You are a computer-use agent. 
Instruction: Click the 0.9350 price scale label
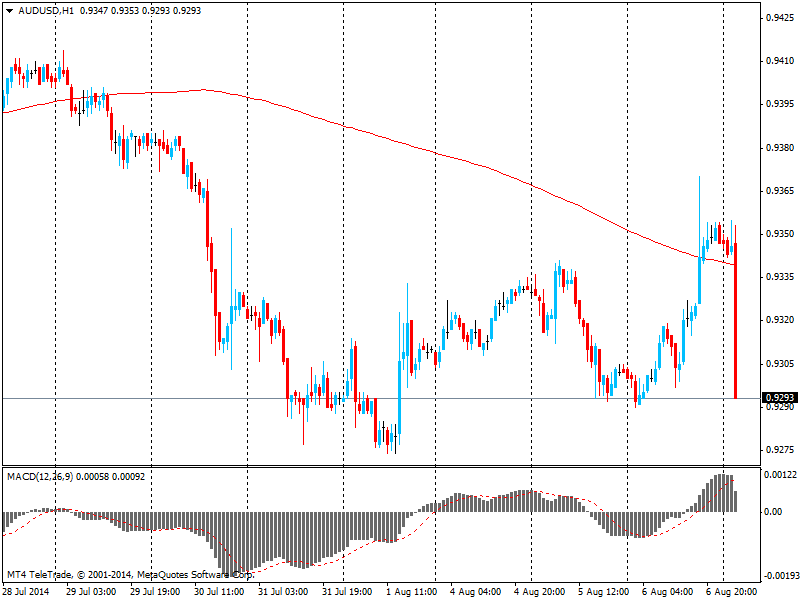[780, 234]
